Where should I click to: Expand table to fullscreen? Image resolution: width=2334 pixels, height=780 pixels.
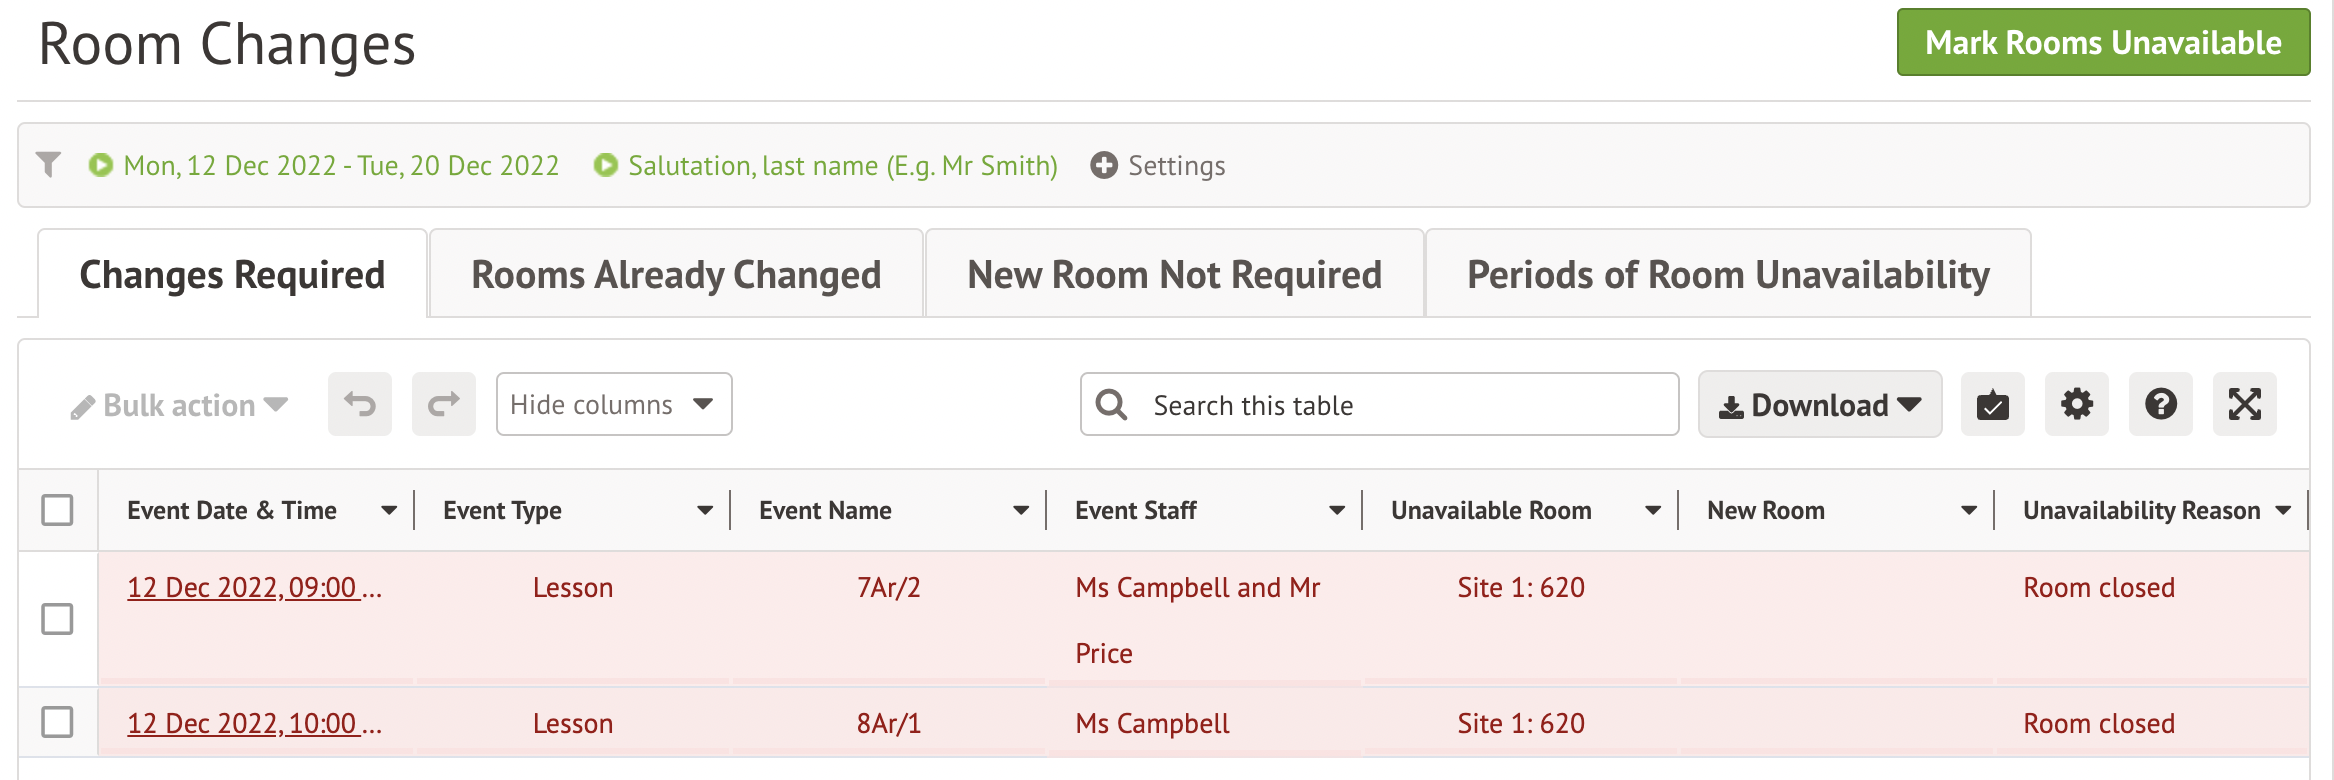coord(2244,404)
